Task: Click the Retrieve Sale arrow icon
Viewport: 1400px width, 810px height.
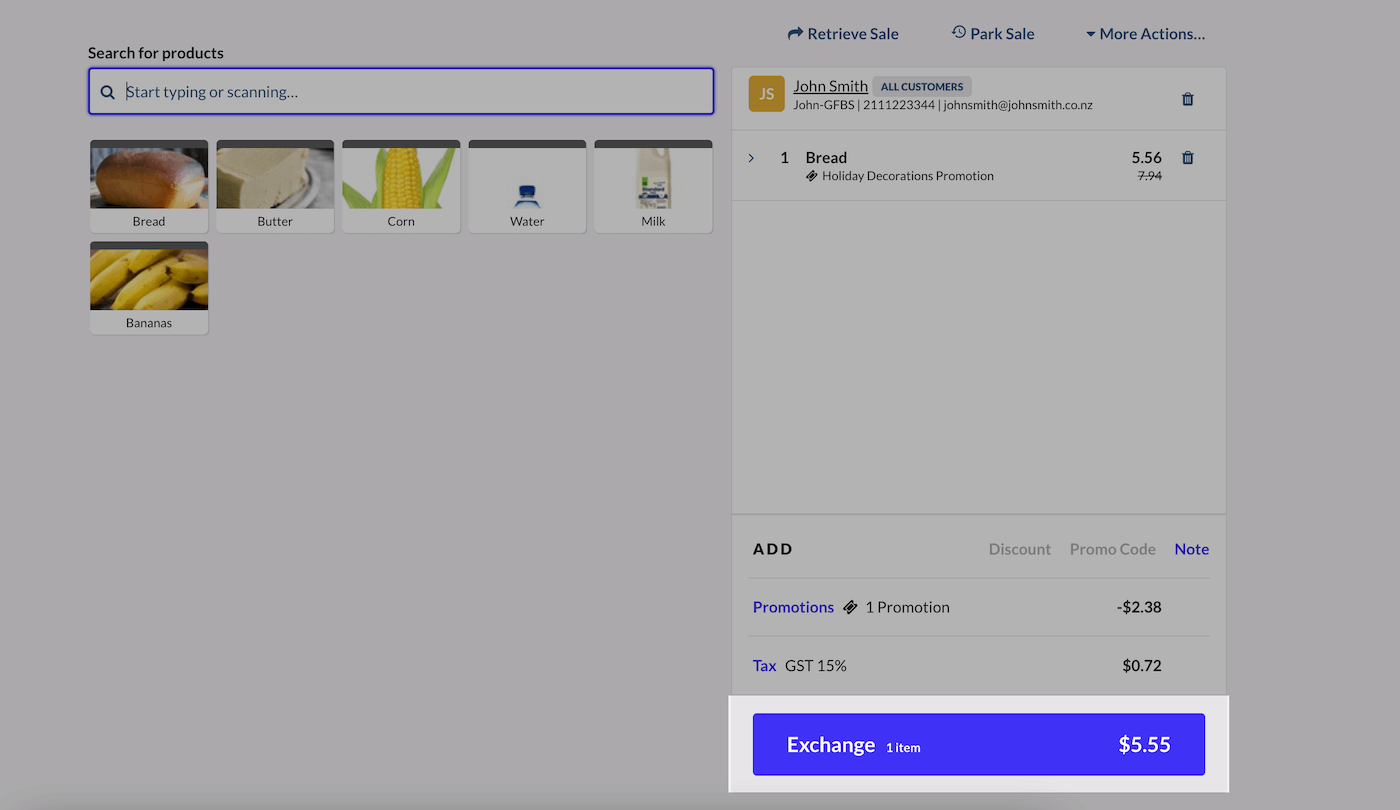Action: 795,33
